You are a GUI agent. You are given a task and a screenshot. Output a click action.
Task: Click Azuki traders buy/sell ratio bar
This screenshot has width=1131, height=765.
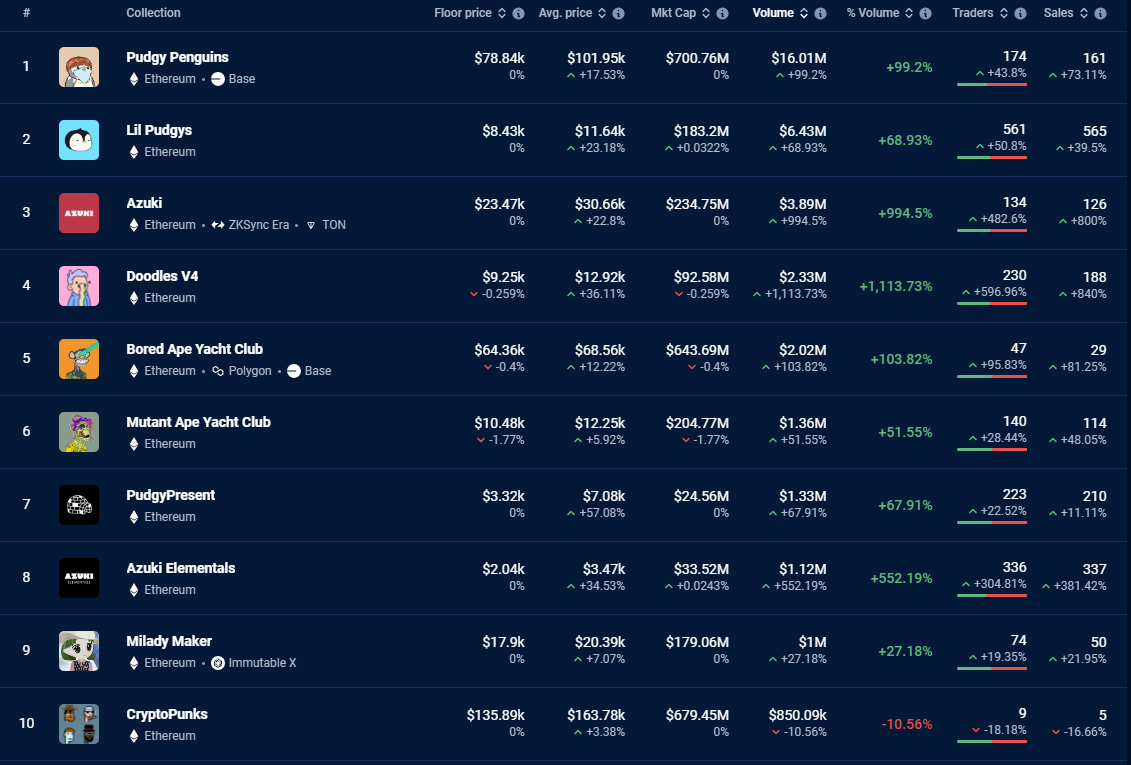point(992,231)
